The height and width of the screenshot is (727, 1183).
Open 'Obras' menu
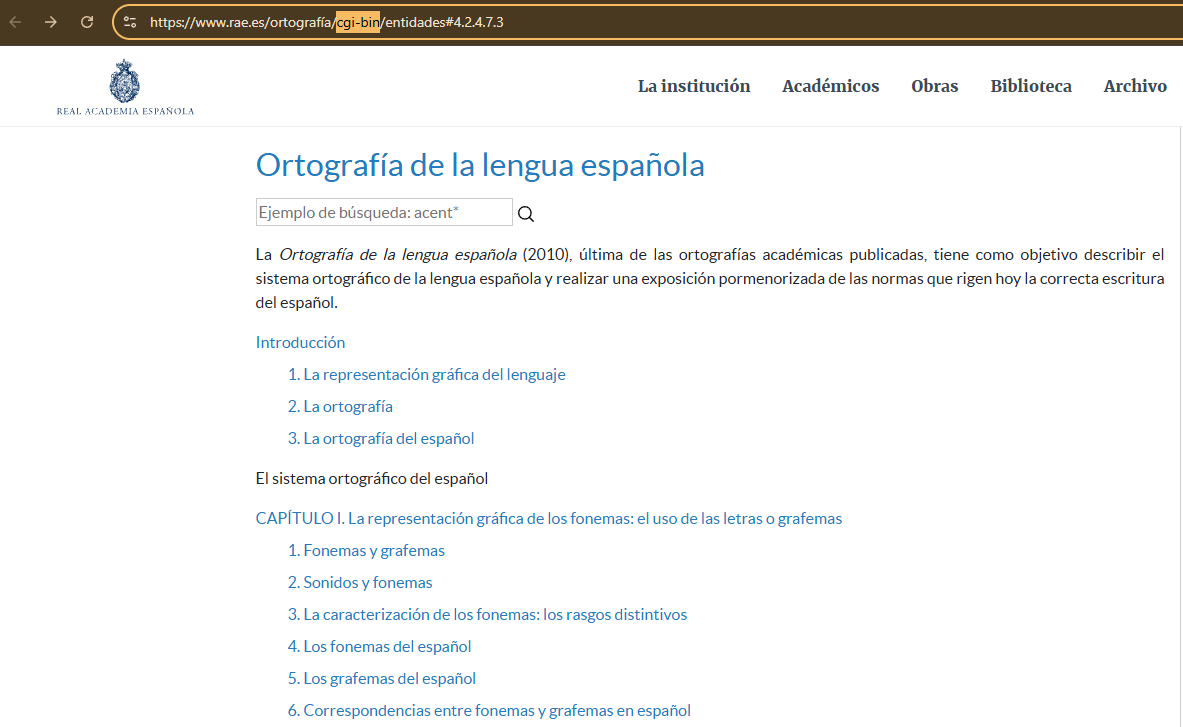point(935,86)
